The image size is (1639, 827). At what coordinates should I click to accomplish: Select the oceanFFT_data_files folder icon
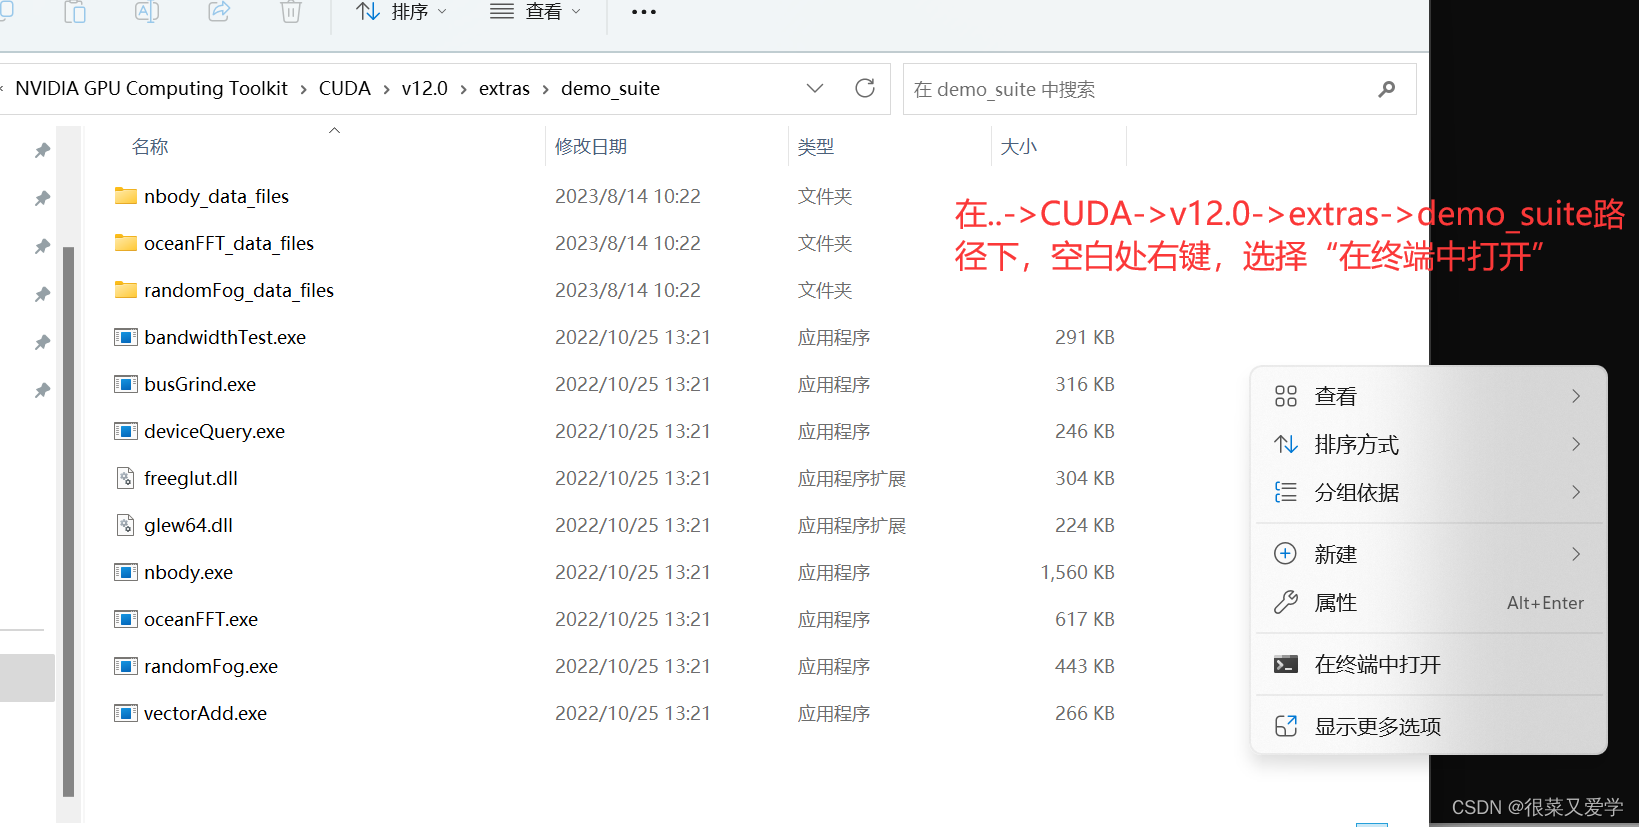tap(126, 243)
